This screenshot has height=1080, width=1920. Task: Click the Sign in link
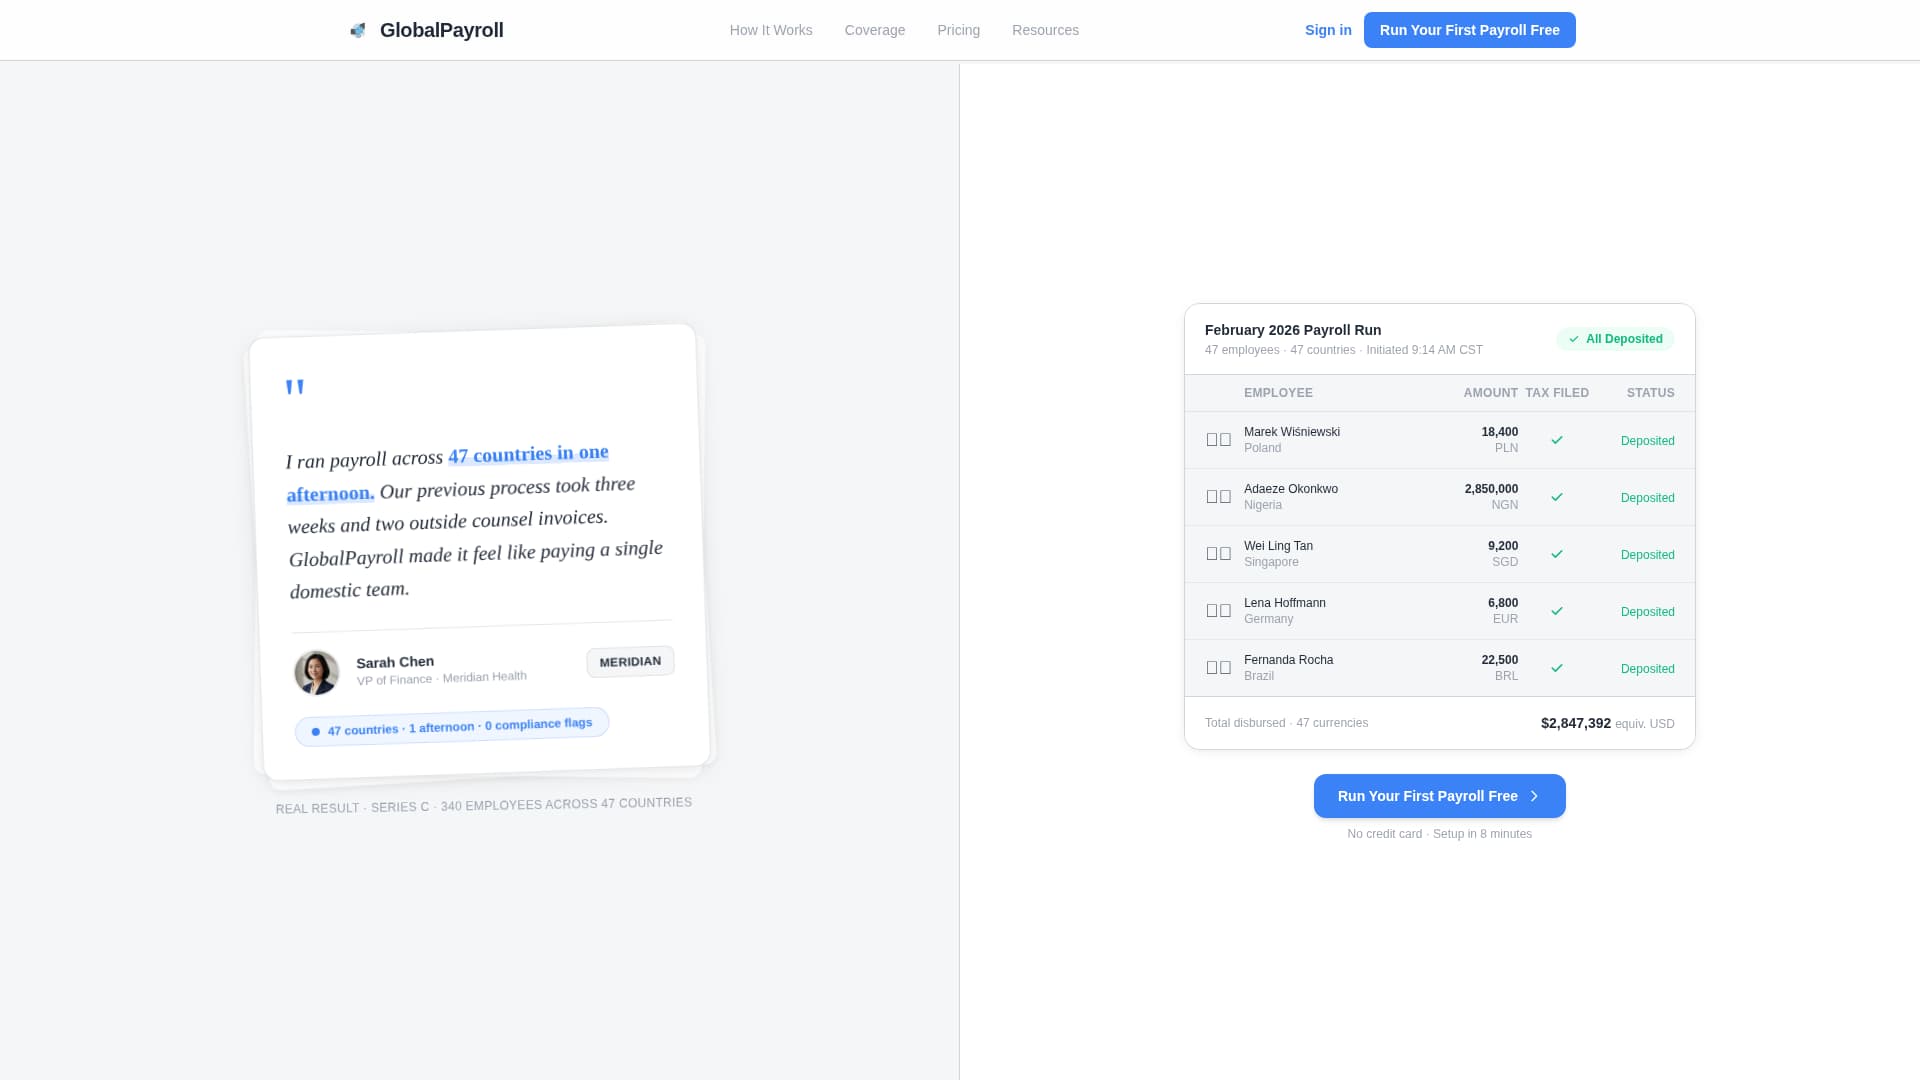pos(1328,30)
